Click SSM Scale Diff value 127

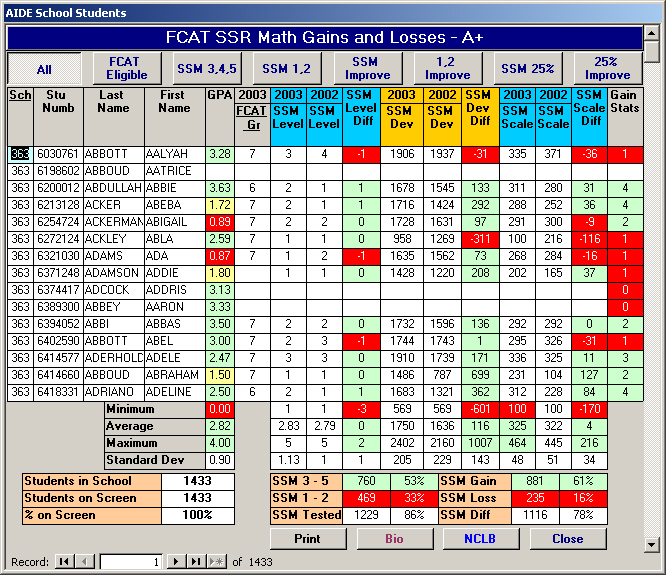pos(589,375)
